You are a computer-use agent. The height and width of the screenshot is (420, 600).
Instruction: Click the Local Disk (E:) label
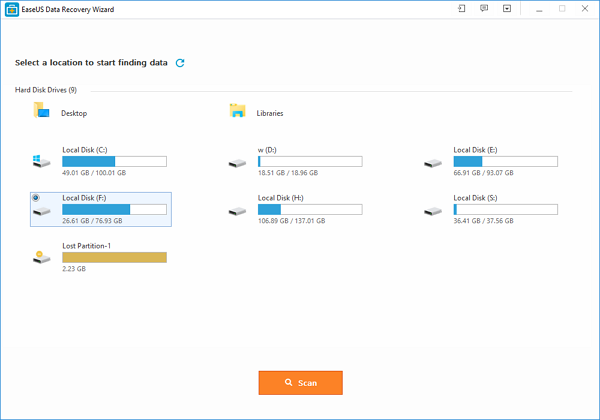475,150
